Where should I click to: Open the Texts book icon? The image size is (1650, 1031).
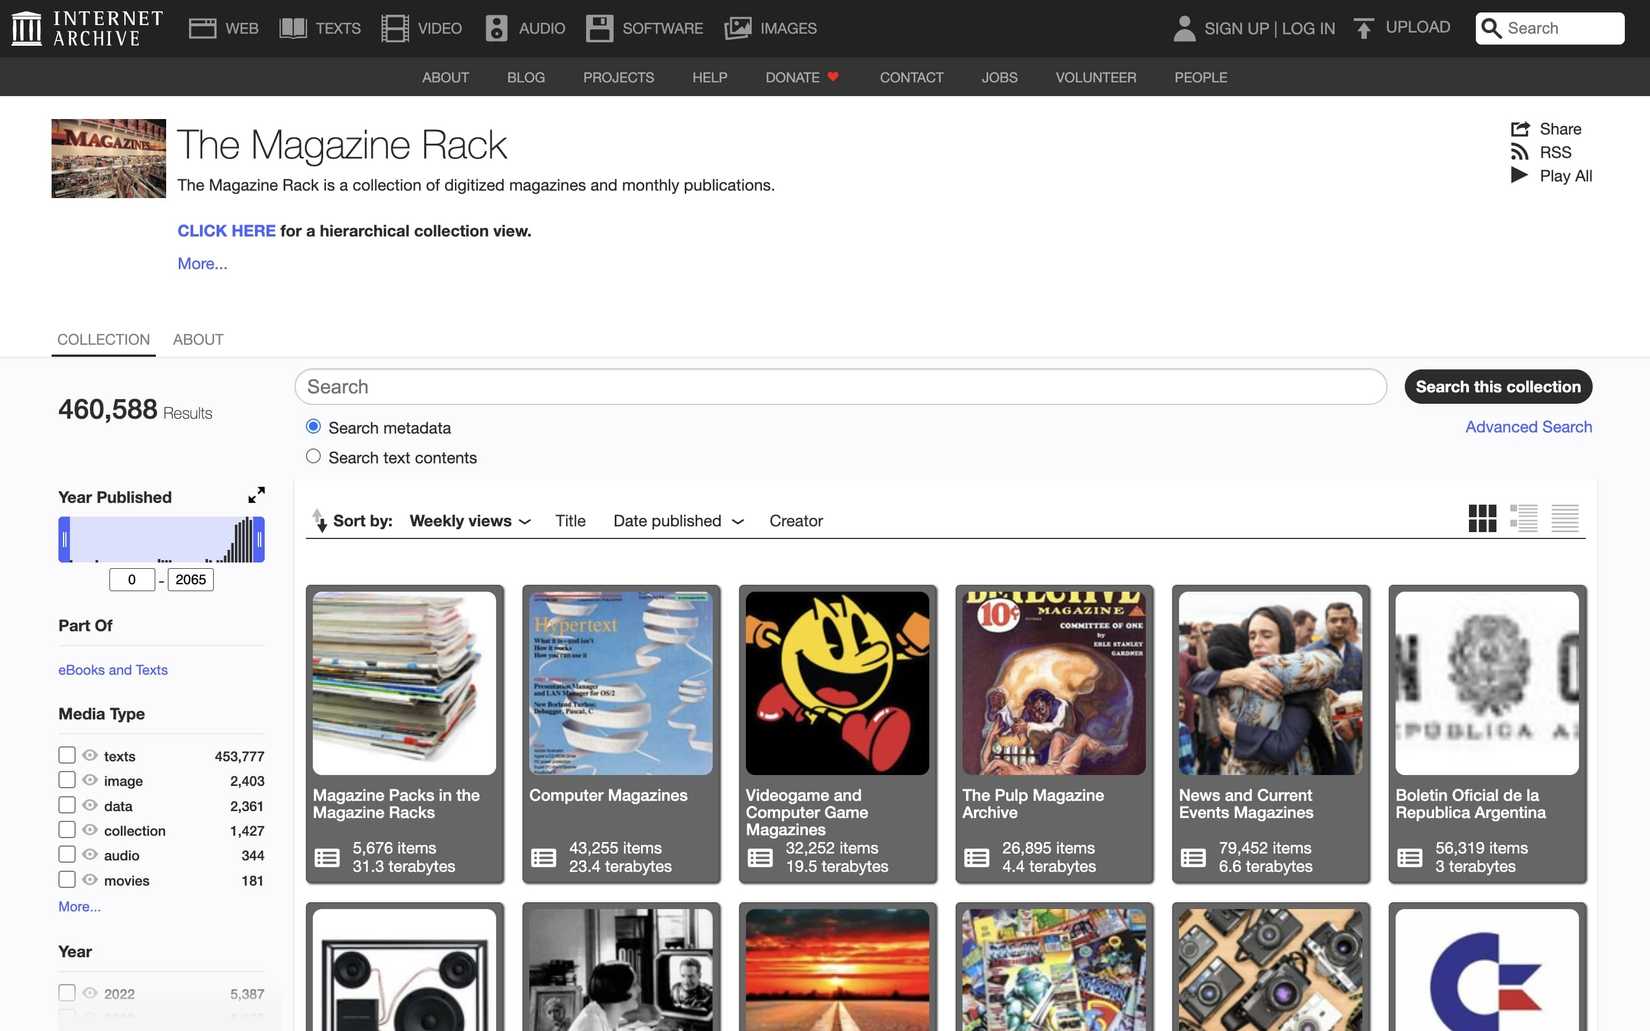coord(293,28)
